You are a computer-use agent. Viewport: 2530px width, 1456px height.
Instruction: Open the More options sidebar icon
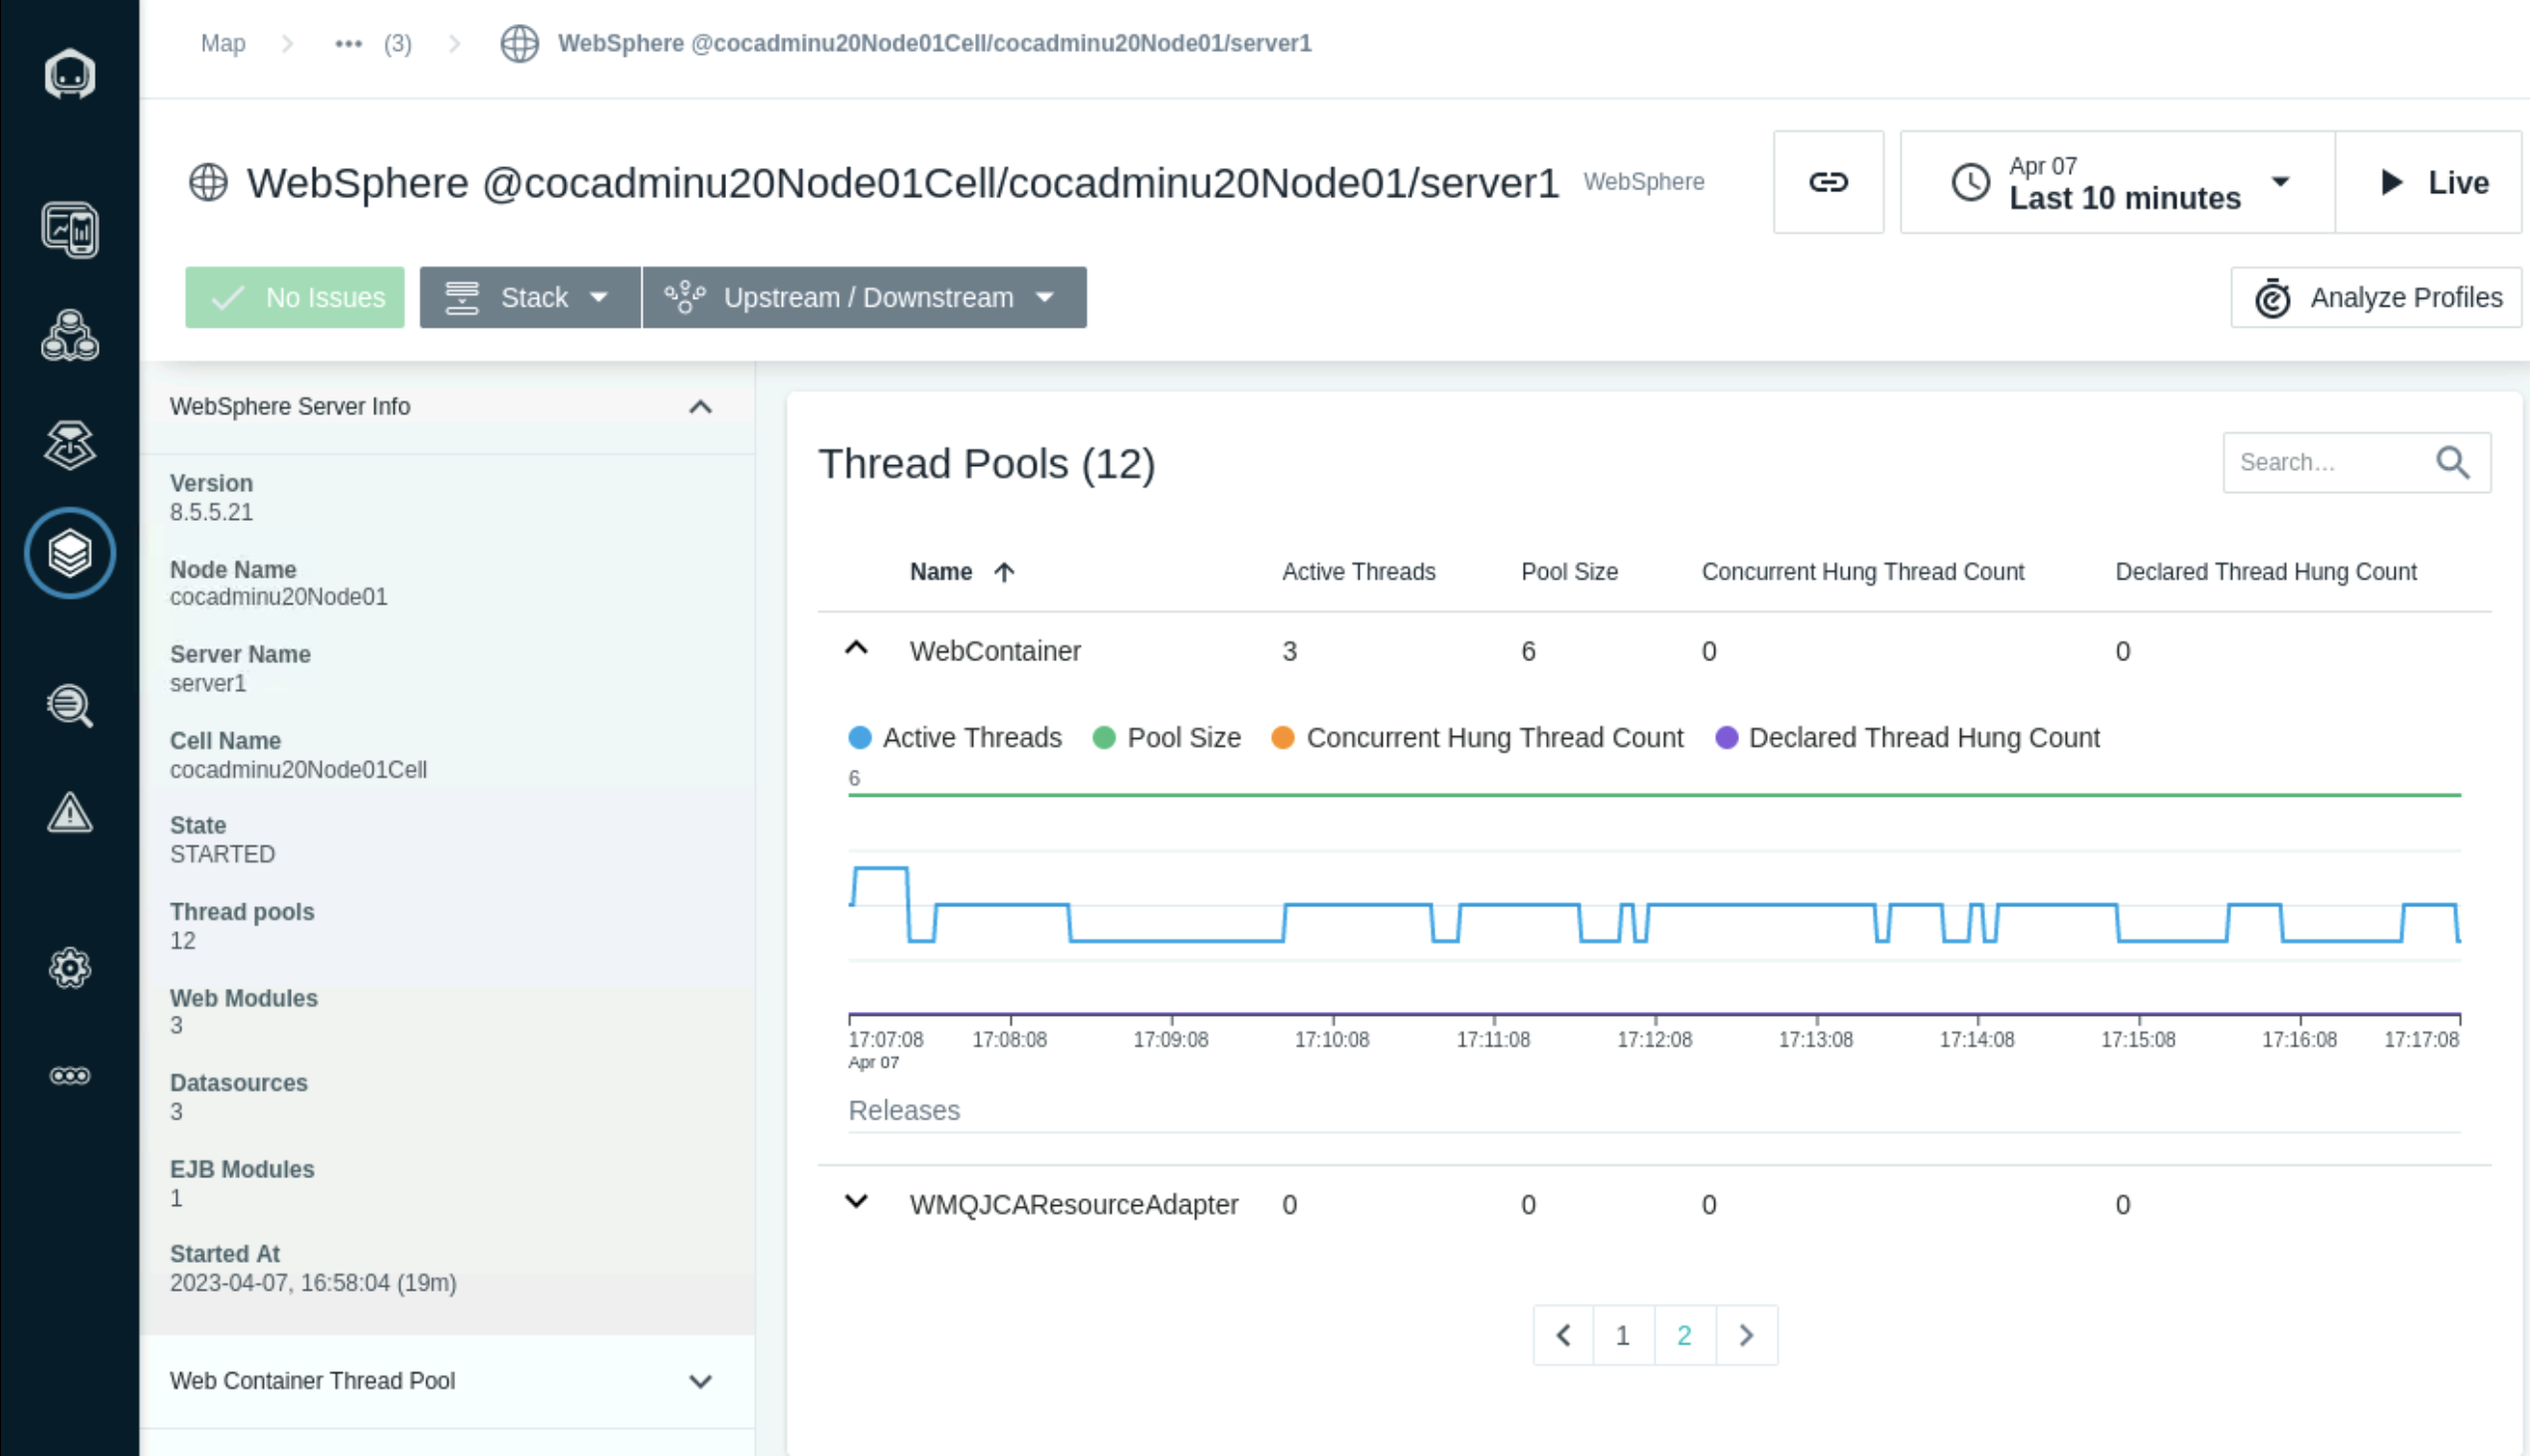tap(69, 1076)
